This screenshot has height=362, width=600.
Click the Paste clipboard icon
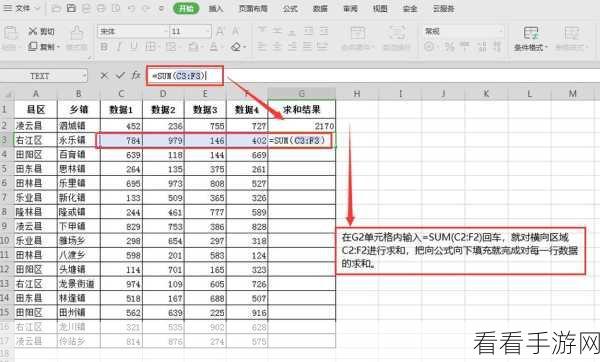click(10, 33)
